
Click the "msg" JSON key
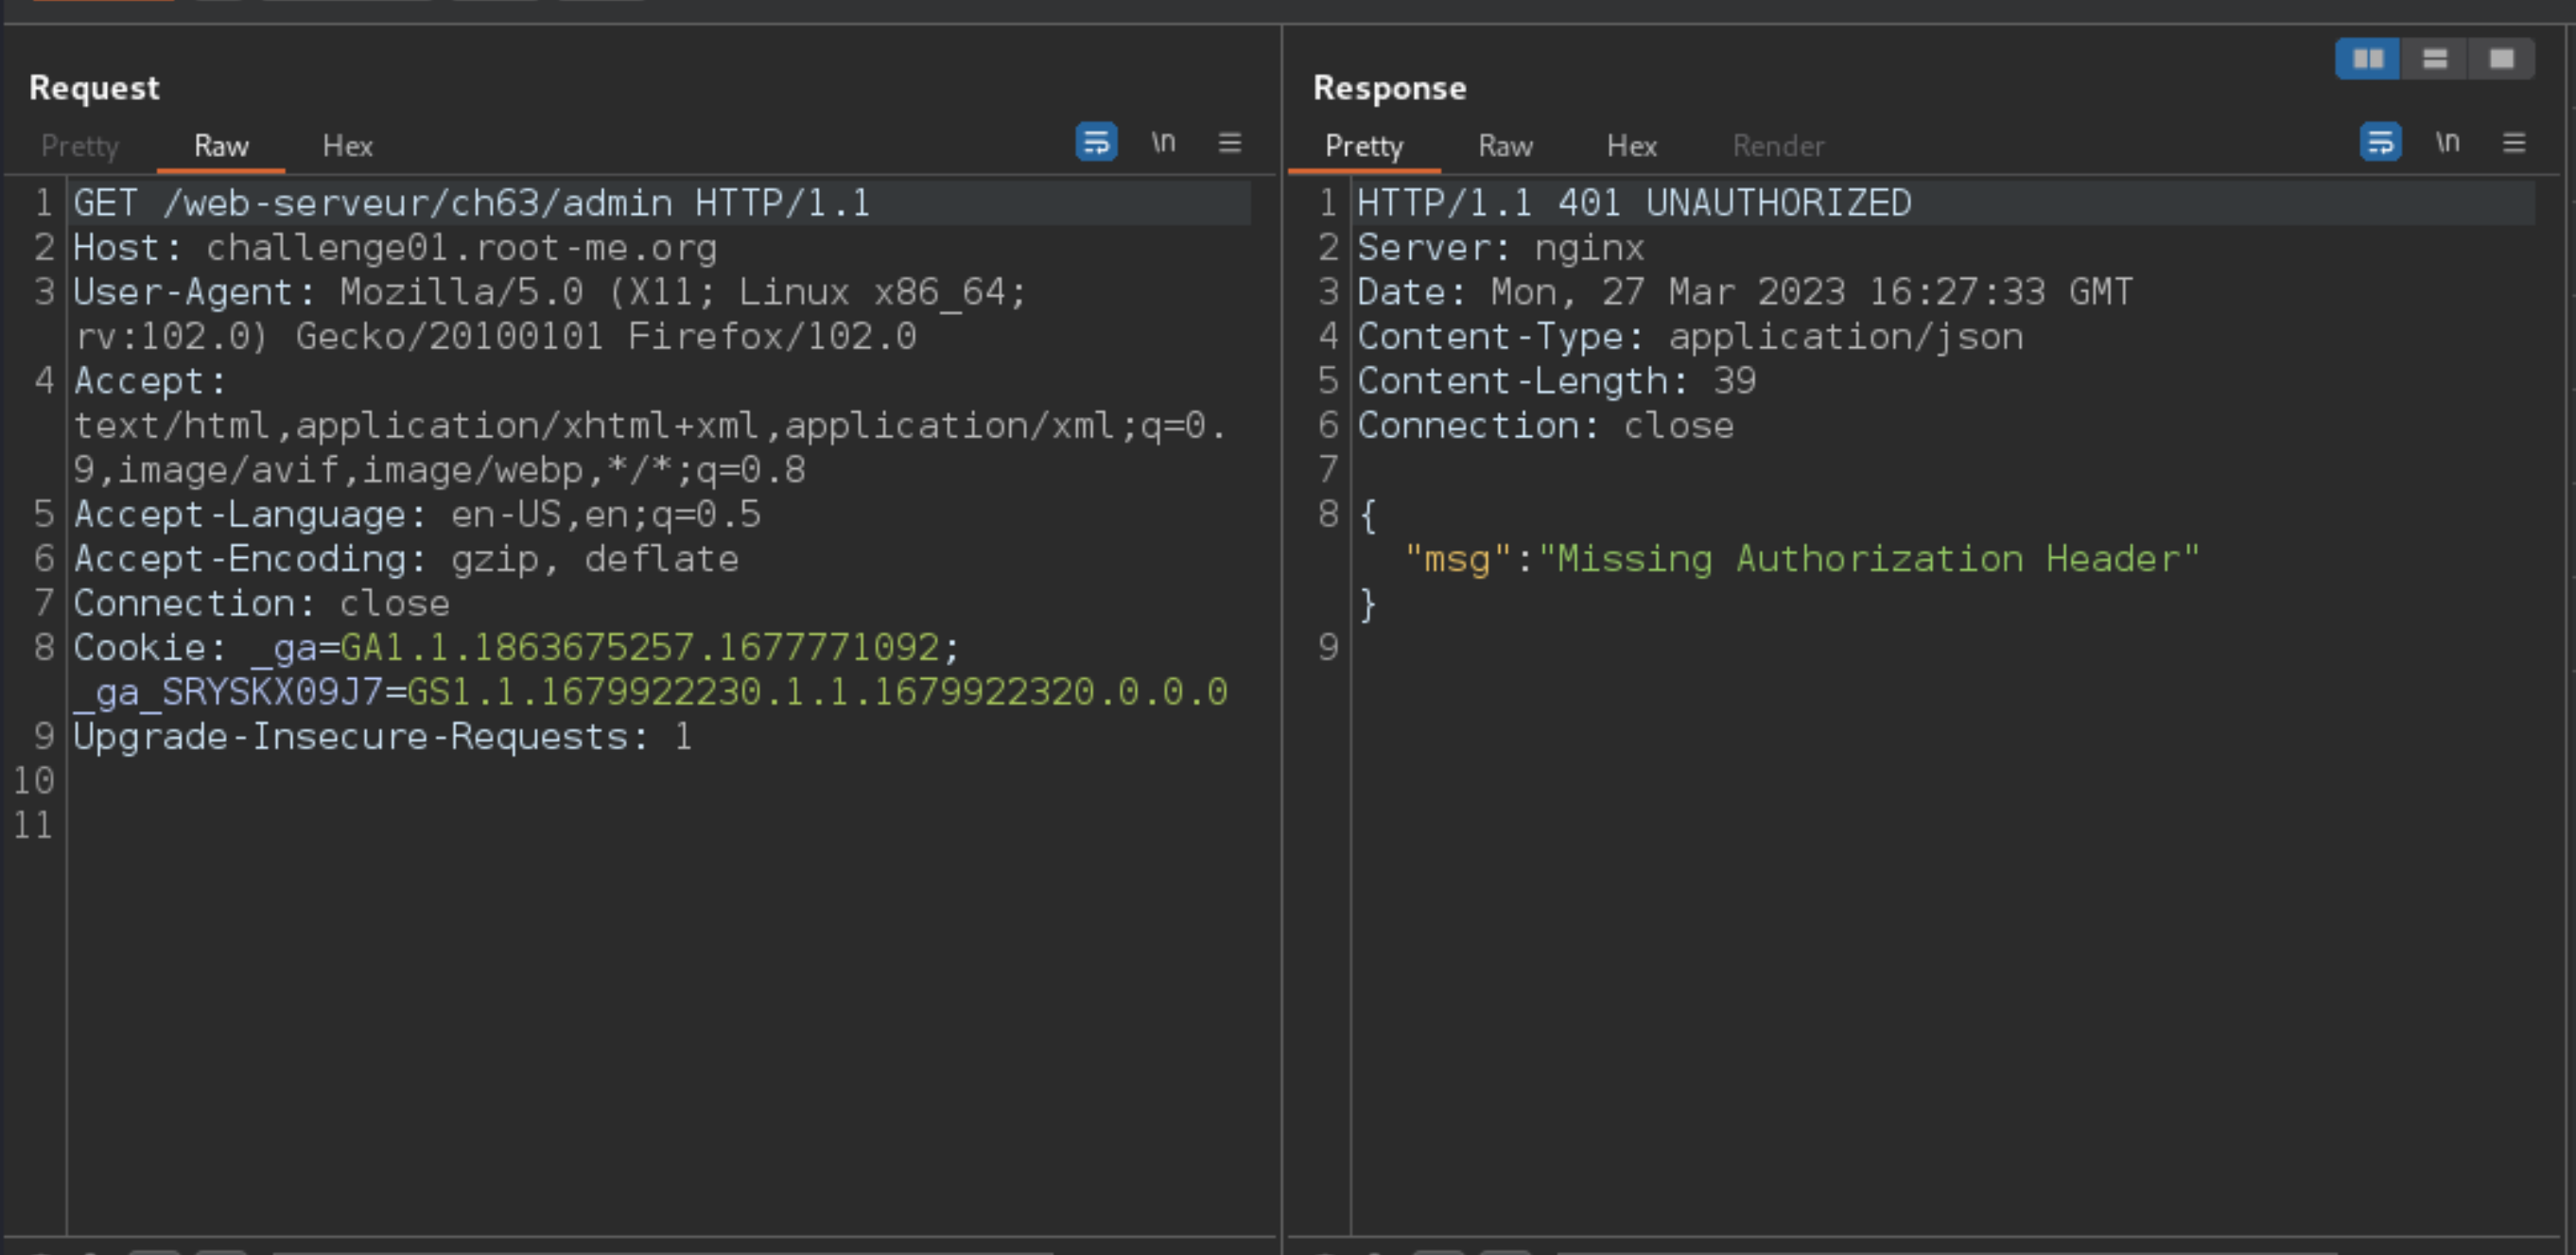(x=1458, y=558)
